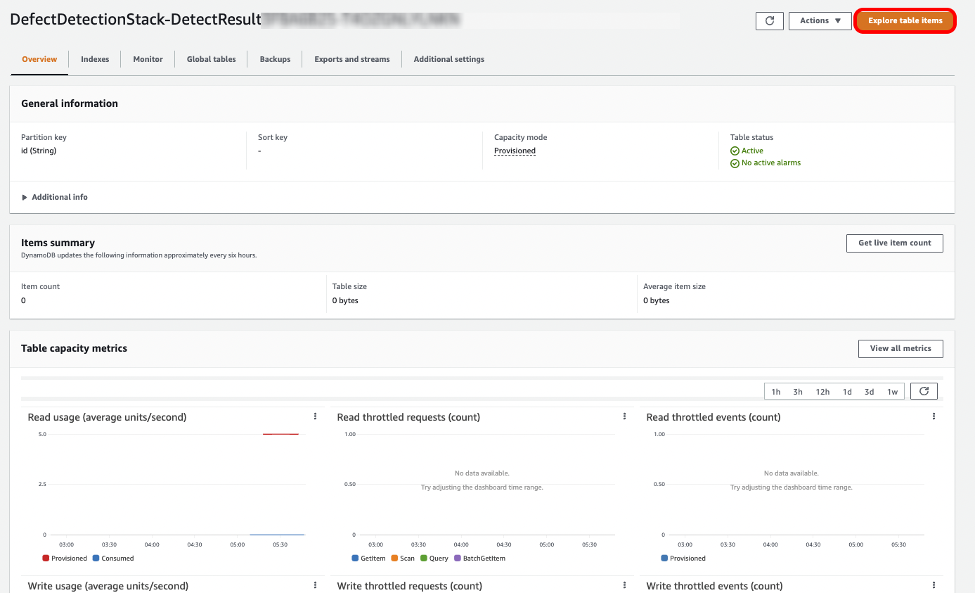Set metrics time range to 1w
The width and height of the screenshot is (977, 593).
point(892,392)
